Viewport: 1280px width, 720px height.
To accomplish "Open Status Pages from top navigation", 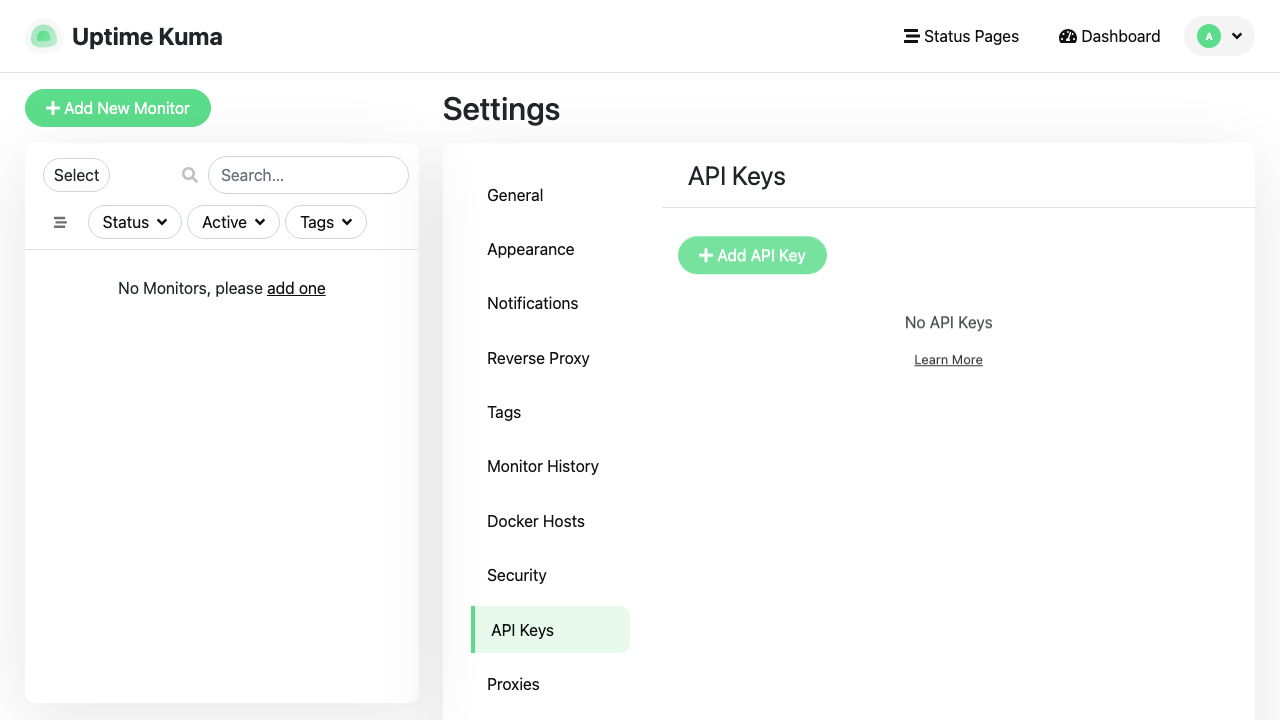I will pyautogui.click(x=961, y=36).
